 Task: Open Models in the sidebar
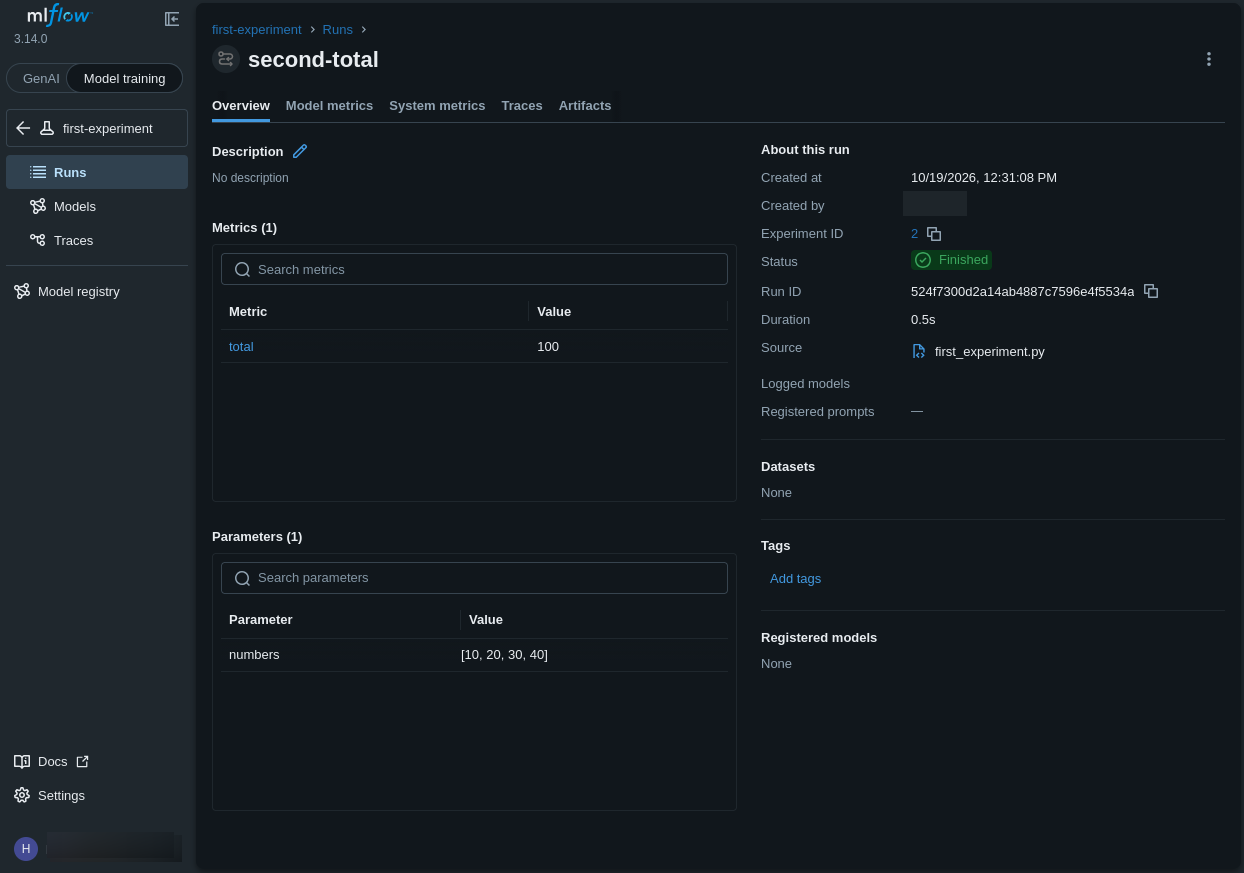[97, 206]
